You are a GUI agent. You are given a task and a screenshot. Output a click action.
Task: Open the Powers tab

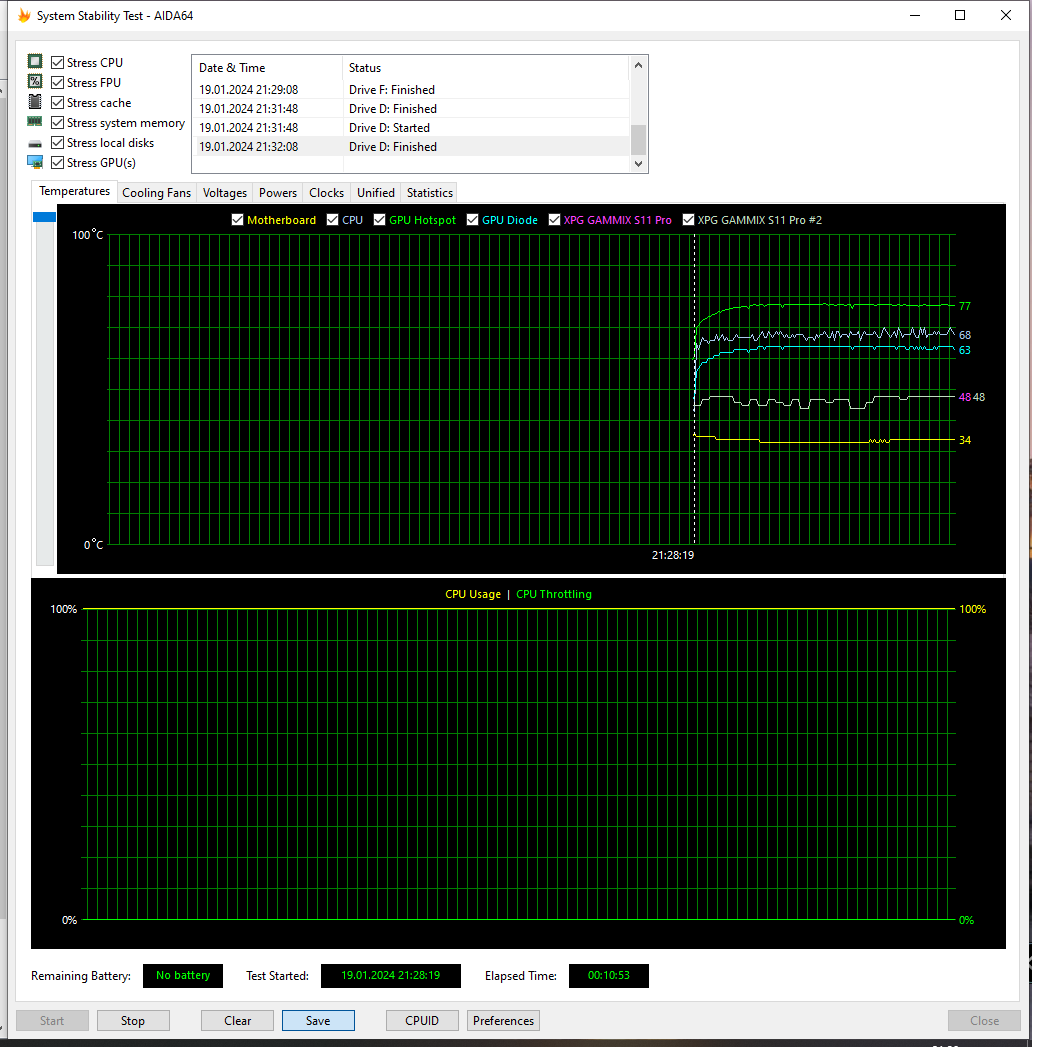[x=278, y=193]
